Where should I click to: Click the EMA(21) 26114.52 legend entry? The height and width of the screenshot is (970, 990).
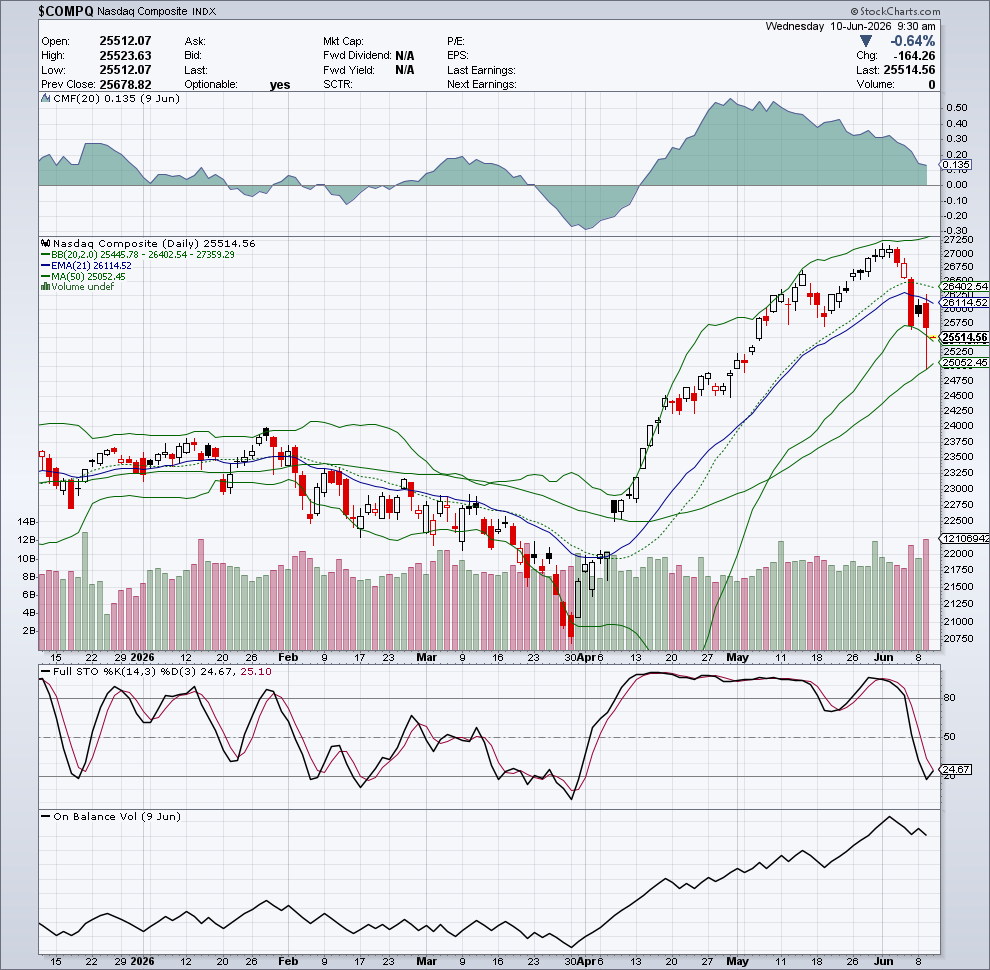(86, 266)
